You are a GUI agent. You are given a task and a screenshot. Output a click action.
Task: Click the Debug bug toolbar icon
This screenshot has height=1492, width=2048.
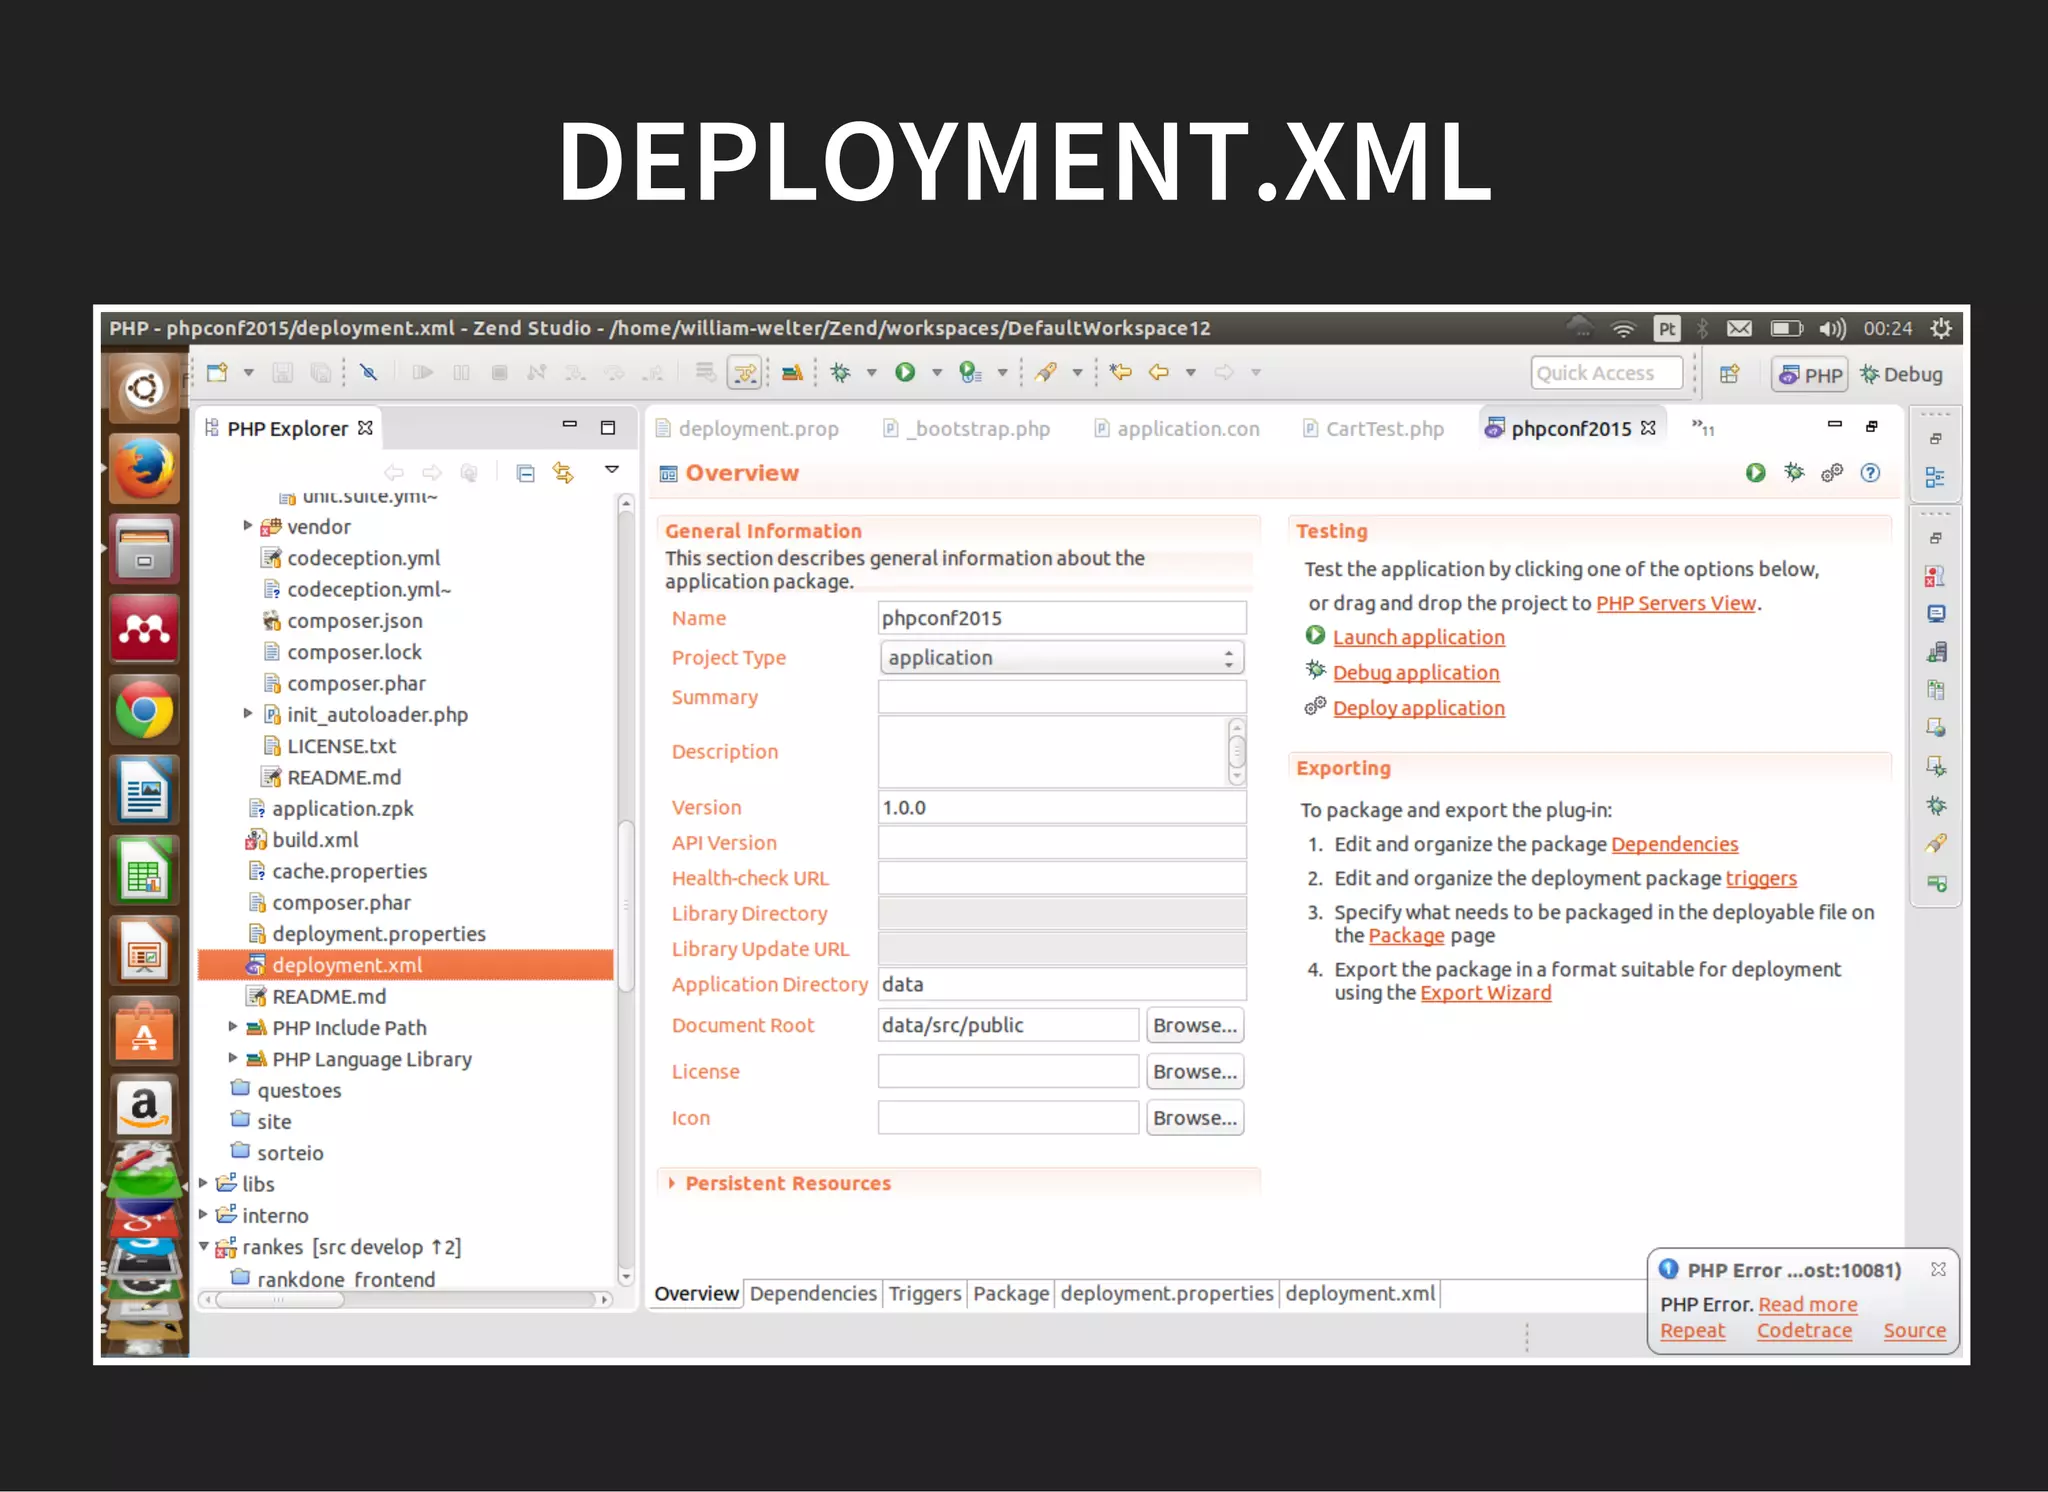point(840,372)
